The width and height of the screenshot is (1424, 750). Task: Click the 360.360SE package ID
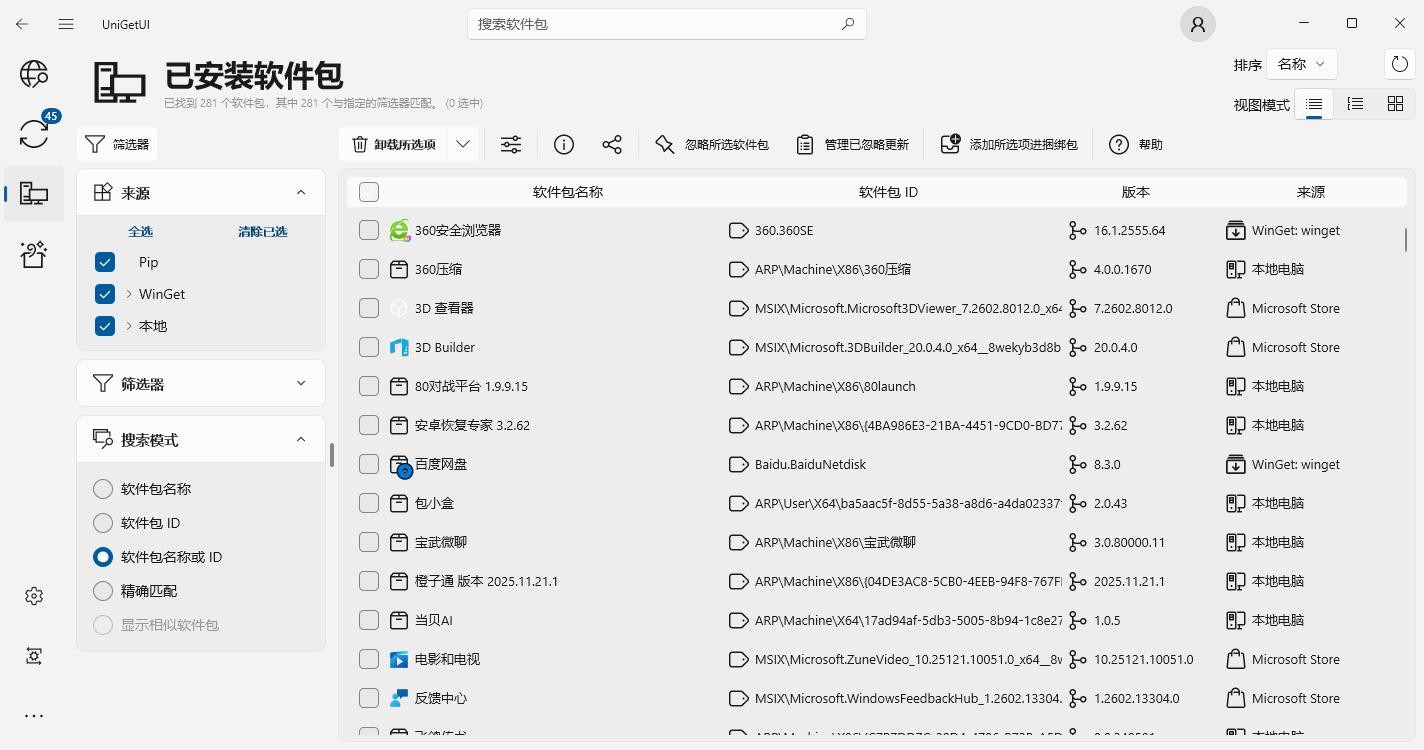coord(784,230)
